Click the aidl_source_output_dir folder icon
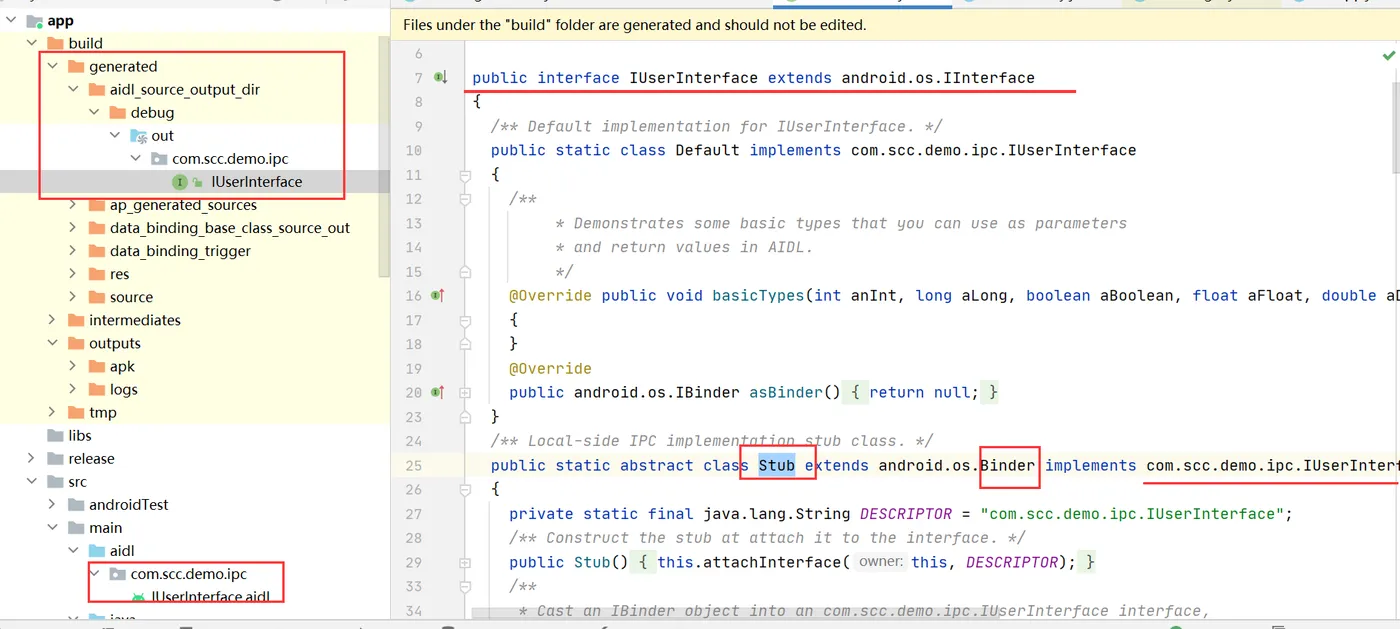The image size is (1400, 629). click(96, 89)
